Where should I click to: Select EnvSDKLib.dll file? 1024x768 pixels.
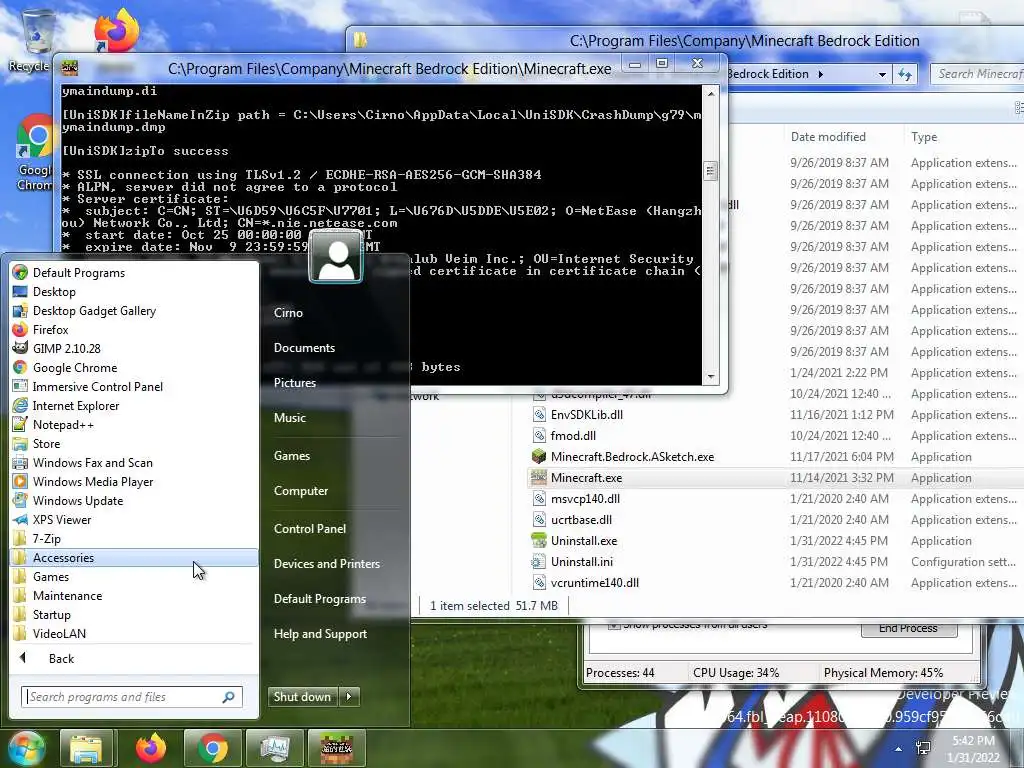(586, 415)
